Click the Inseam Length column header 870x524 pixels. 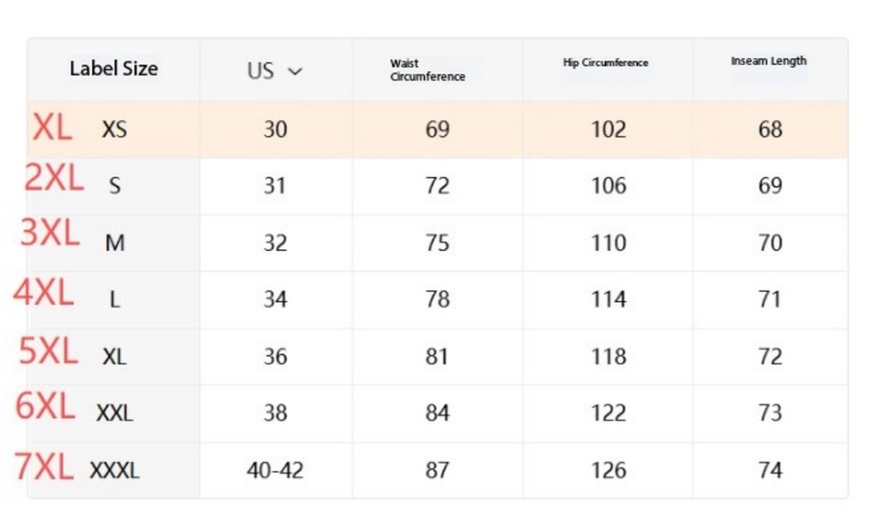point(768,61)
